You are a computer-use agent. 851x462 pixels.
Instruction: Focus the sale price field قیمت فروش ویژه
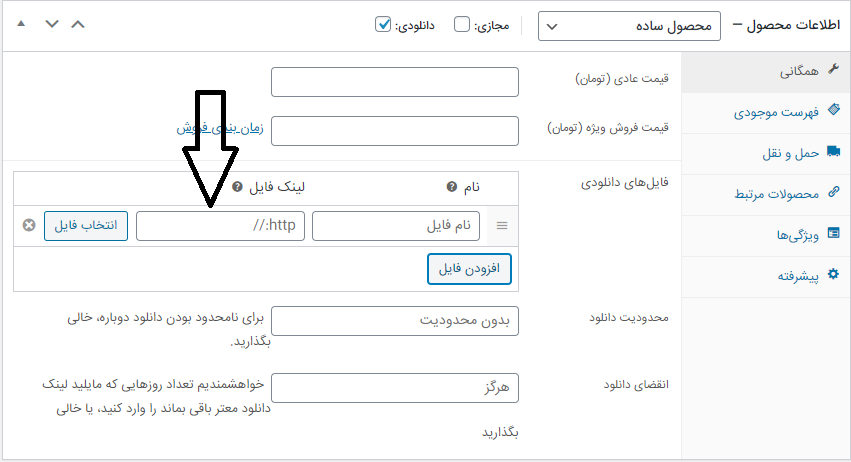tap(395, 131)
